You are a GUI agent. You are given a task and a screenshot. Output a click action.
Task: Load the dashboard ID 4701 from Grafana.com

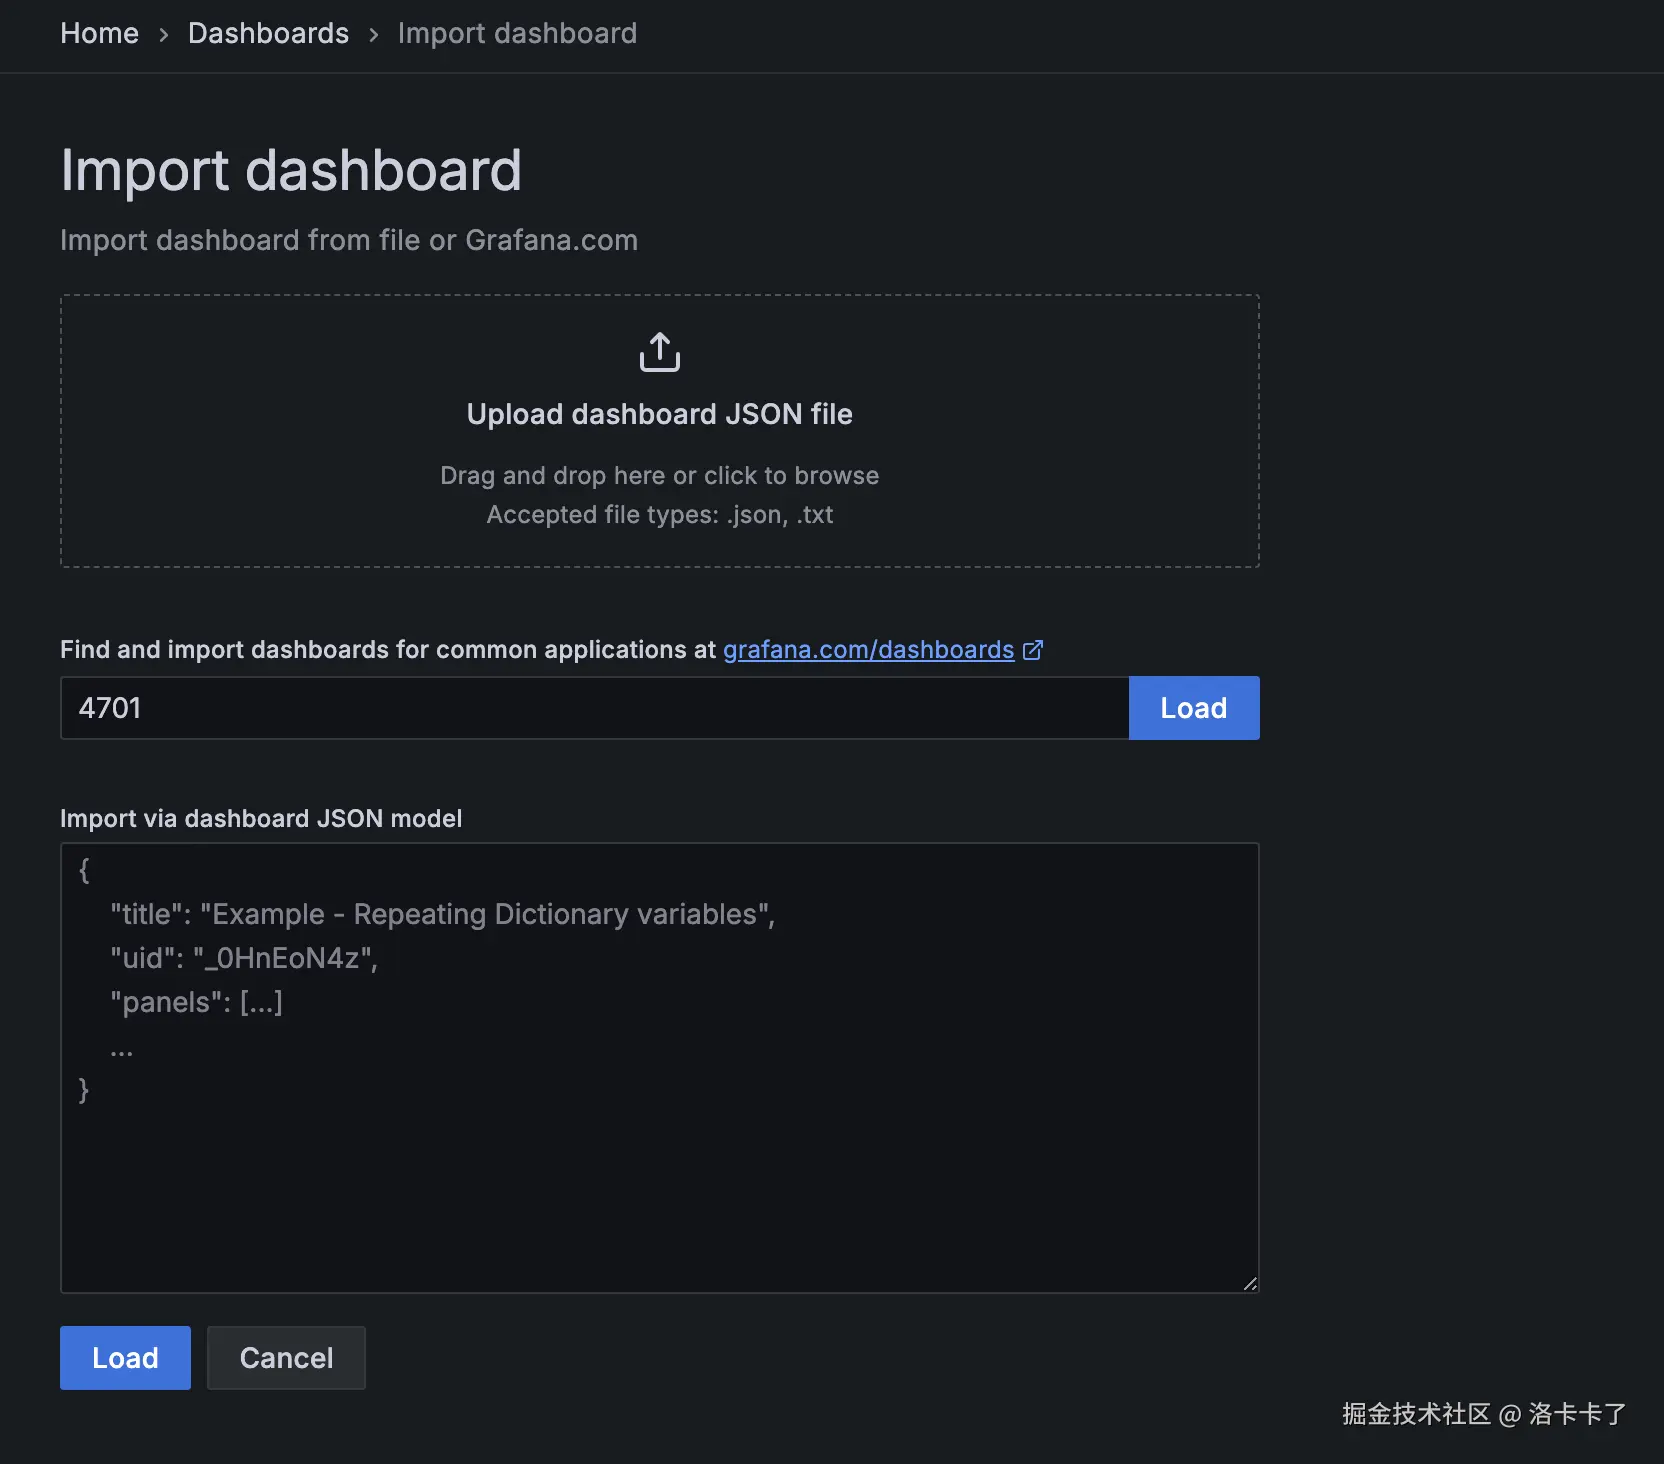[1194, 708]
